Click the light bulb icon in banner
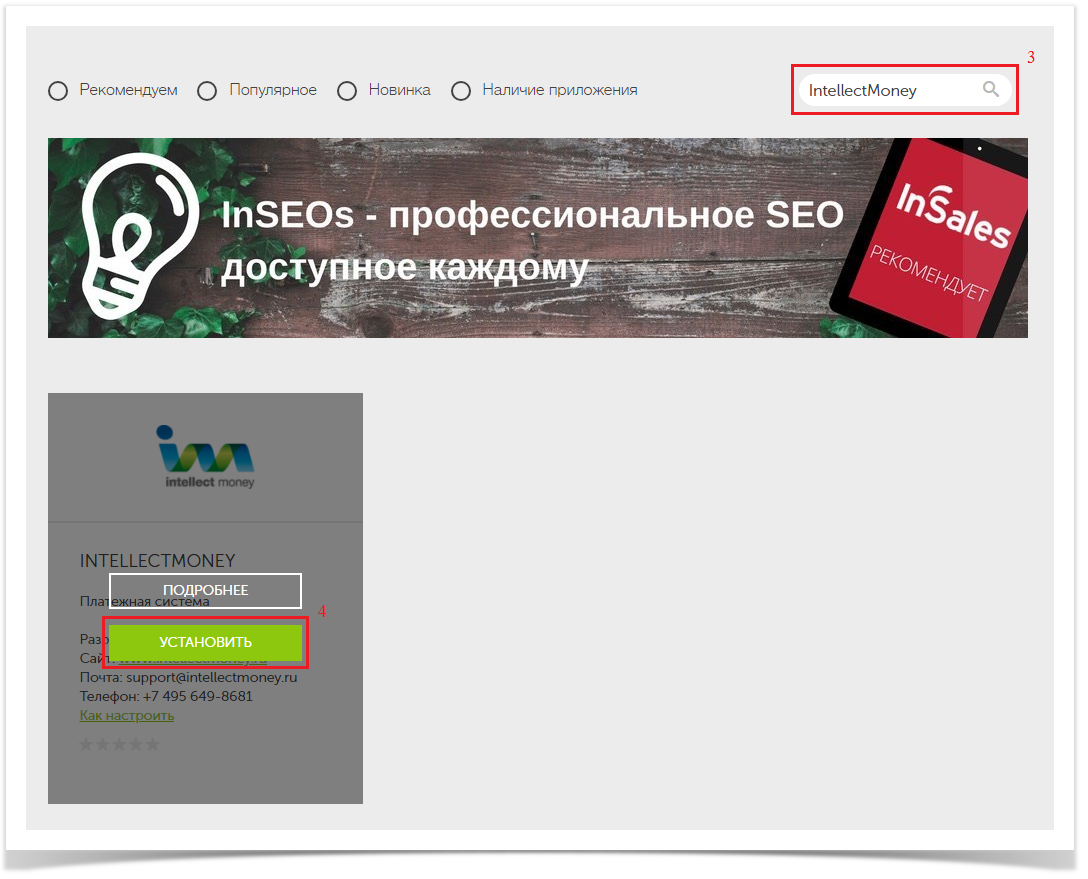 click(x=139, y=234)
